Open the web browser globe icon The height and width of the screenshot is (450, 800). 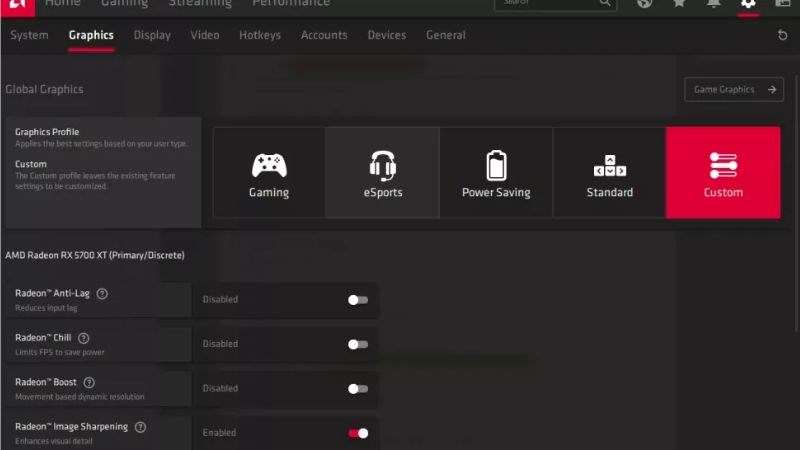coord(645,4)
